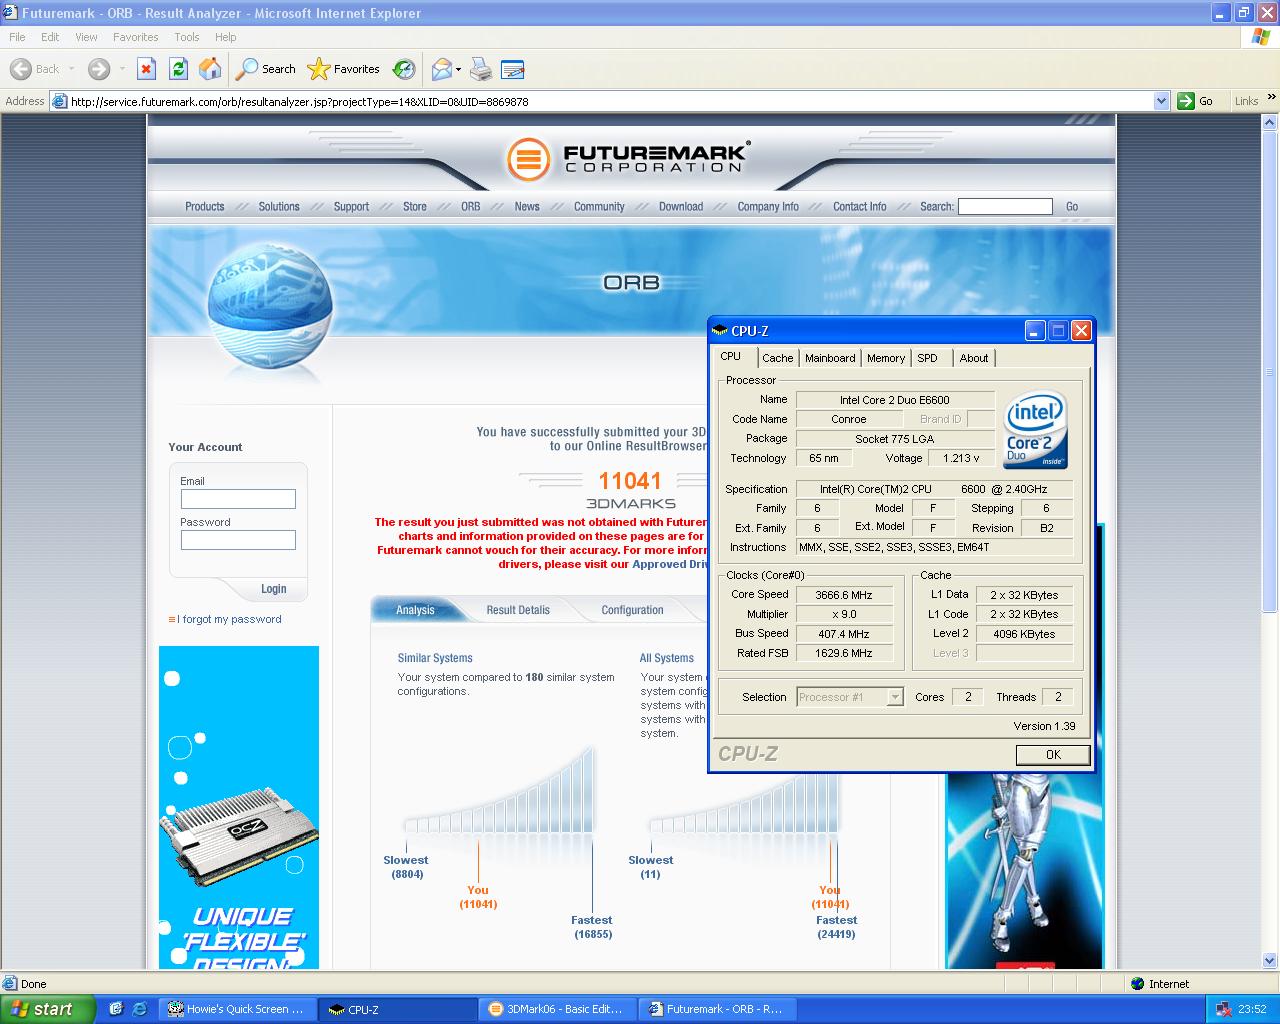Expand the Forward button history dropdown arrow

122,69
